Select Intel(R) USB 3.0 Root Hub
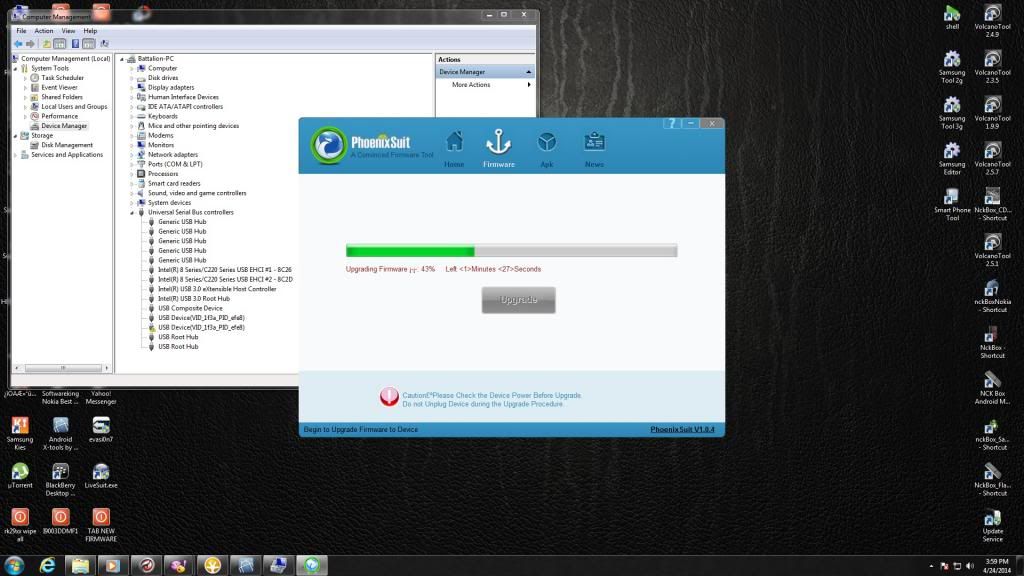This screenshot has width=1024, height=576. pyautogui.click(x=194, y=298)
